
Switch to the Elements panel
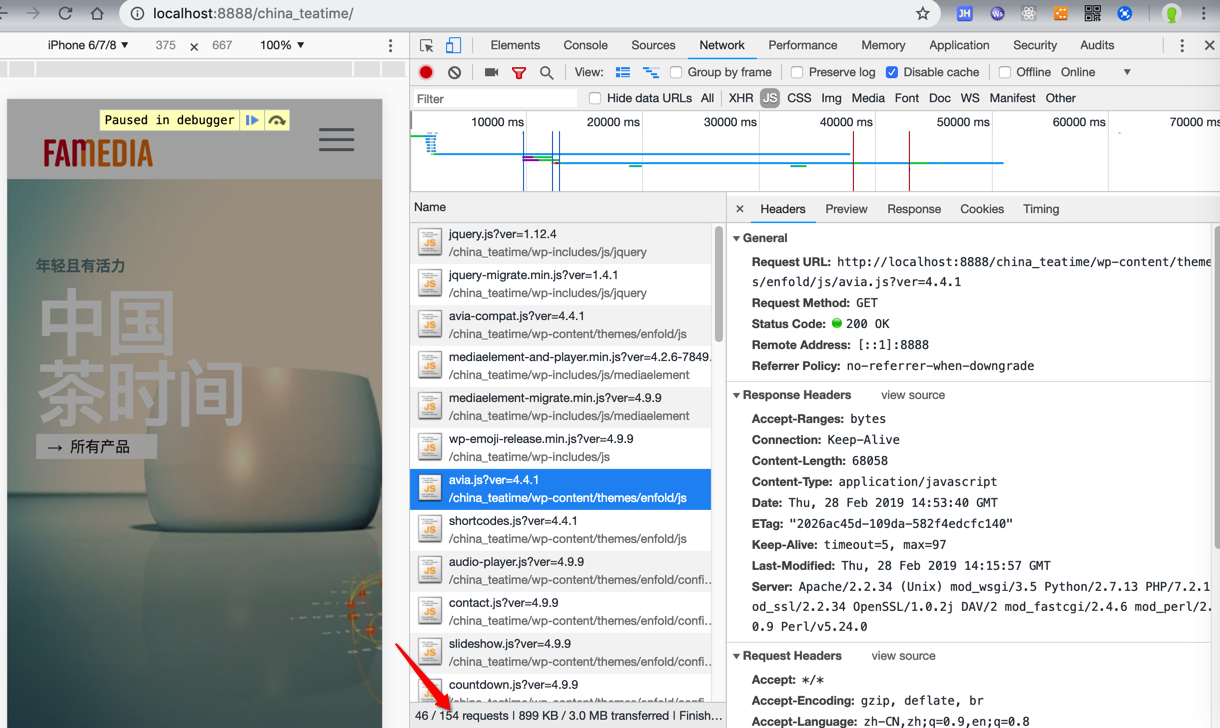pyautogui.click(x=515, y=46)
